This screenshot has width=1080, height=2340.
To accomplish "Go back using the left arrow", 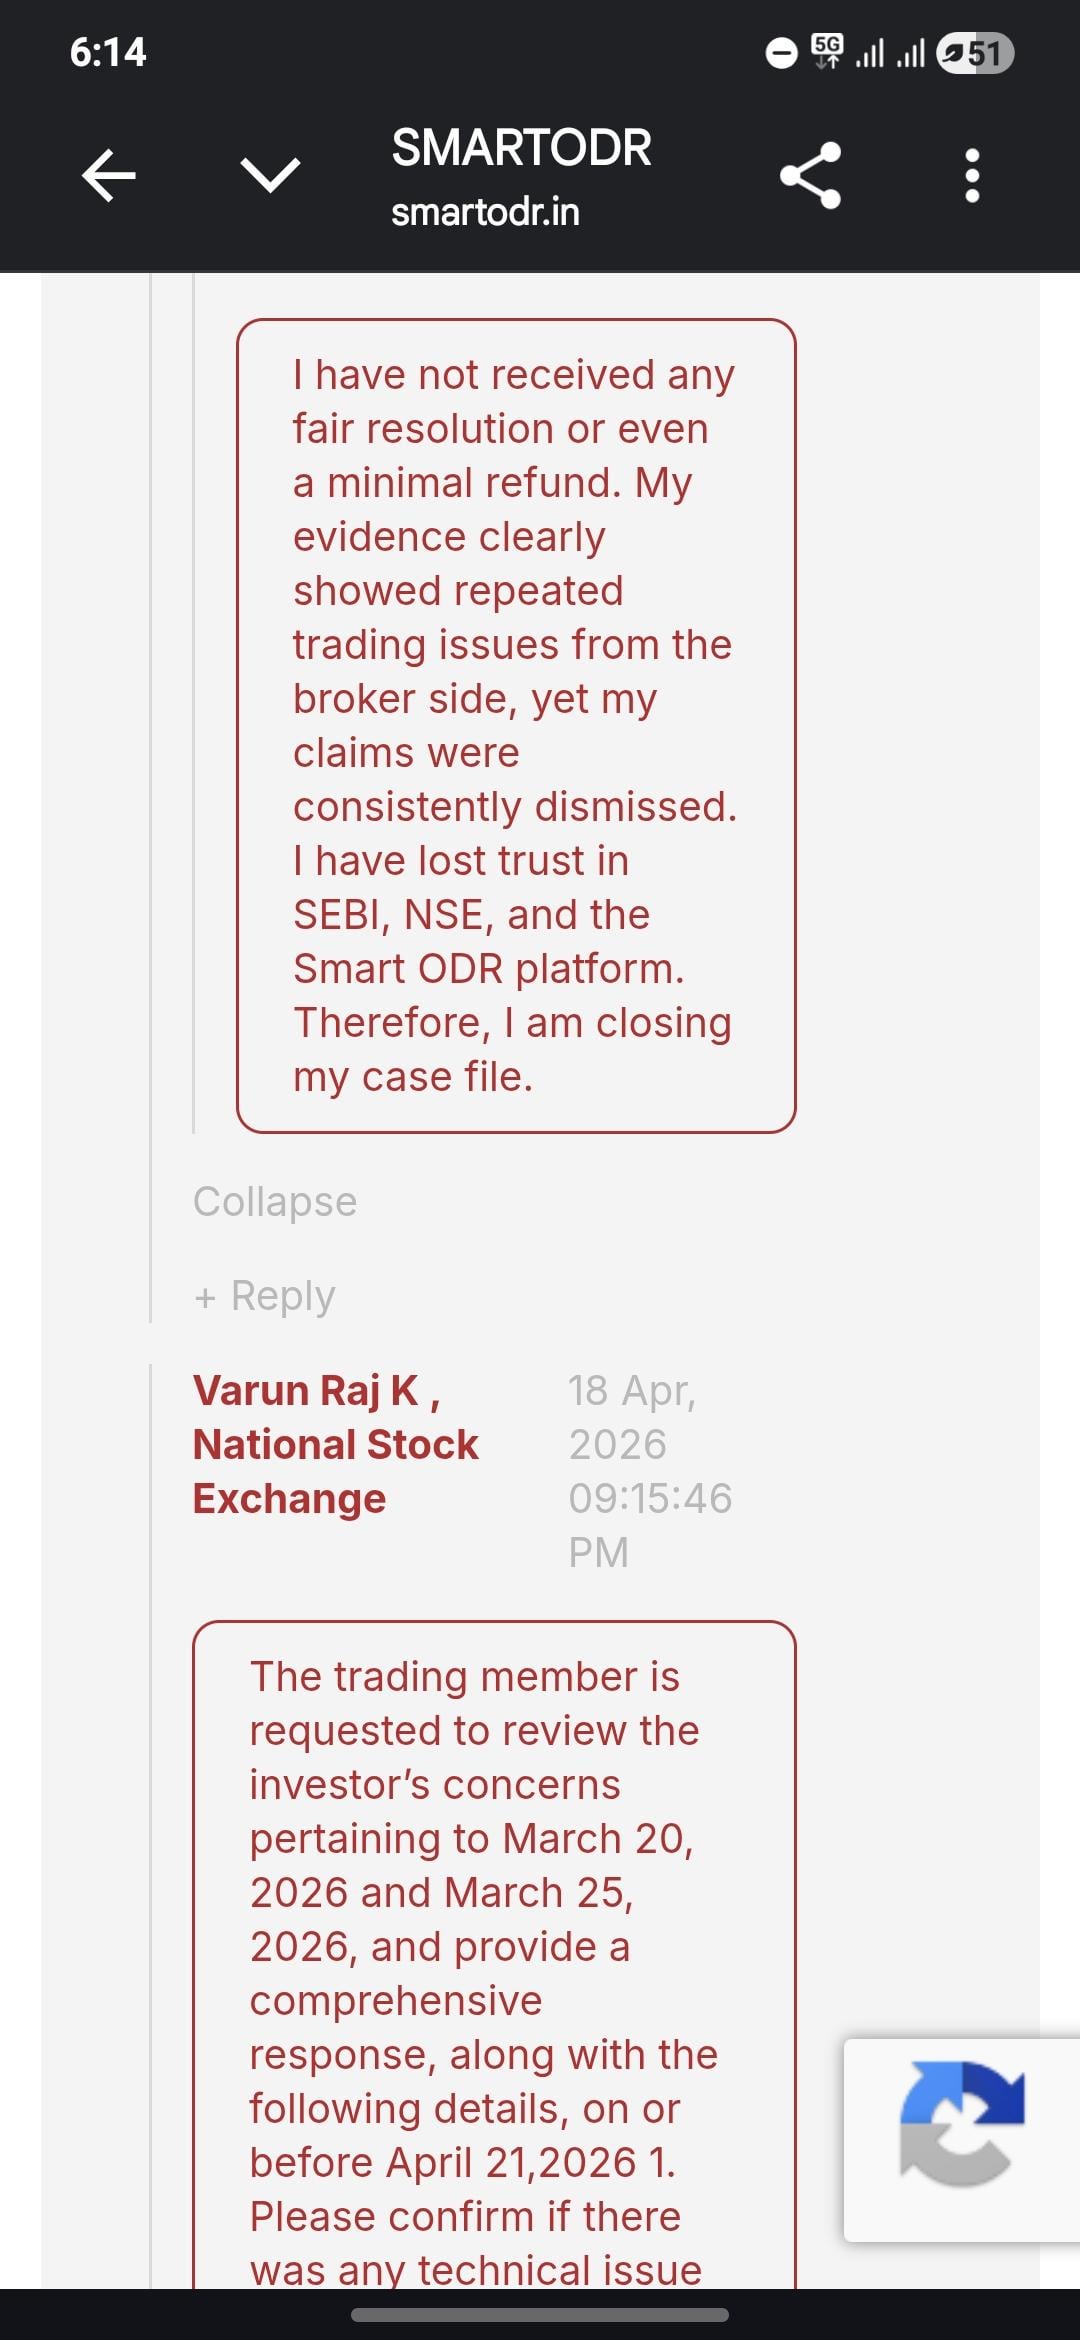I will pos(108,176).
